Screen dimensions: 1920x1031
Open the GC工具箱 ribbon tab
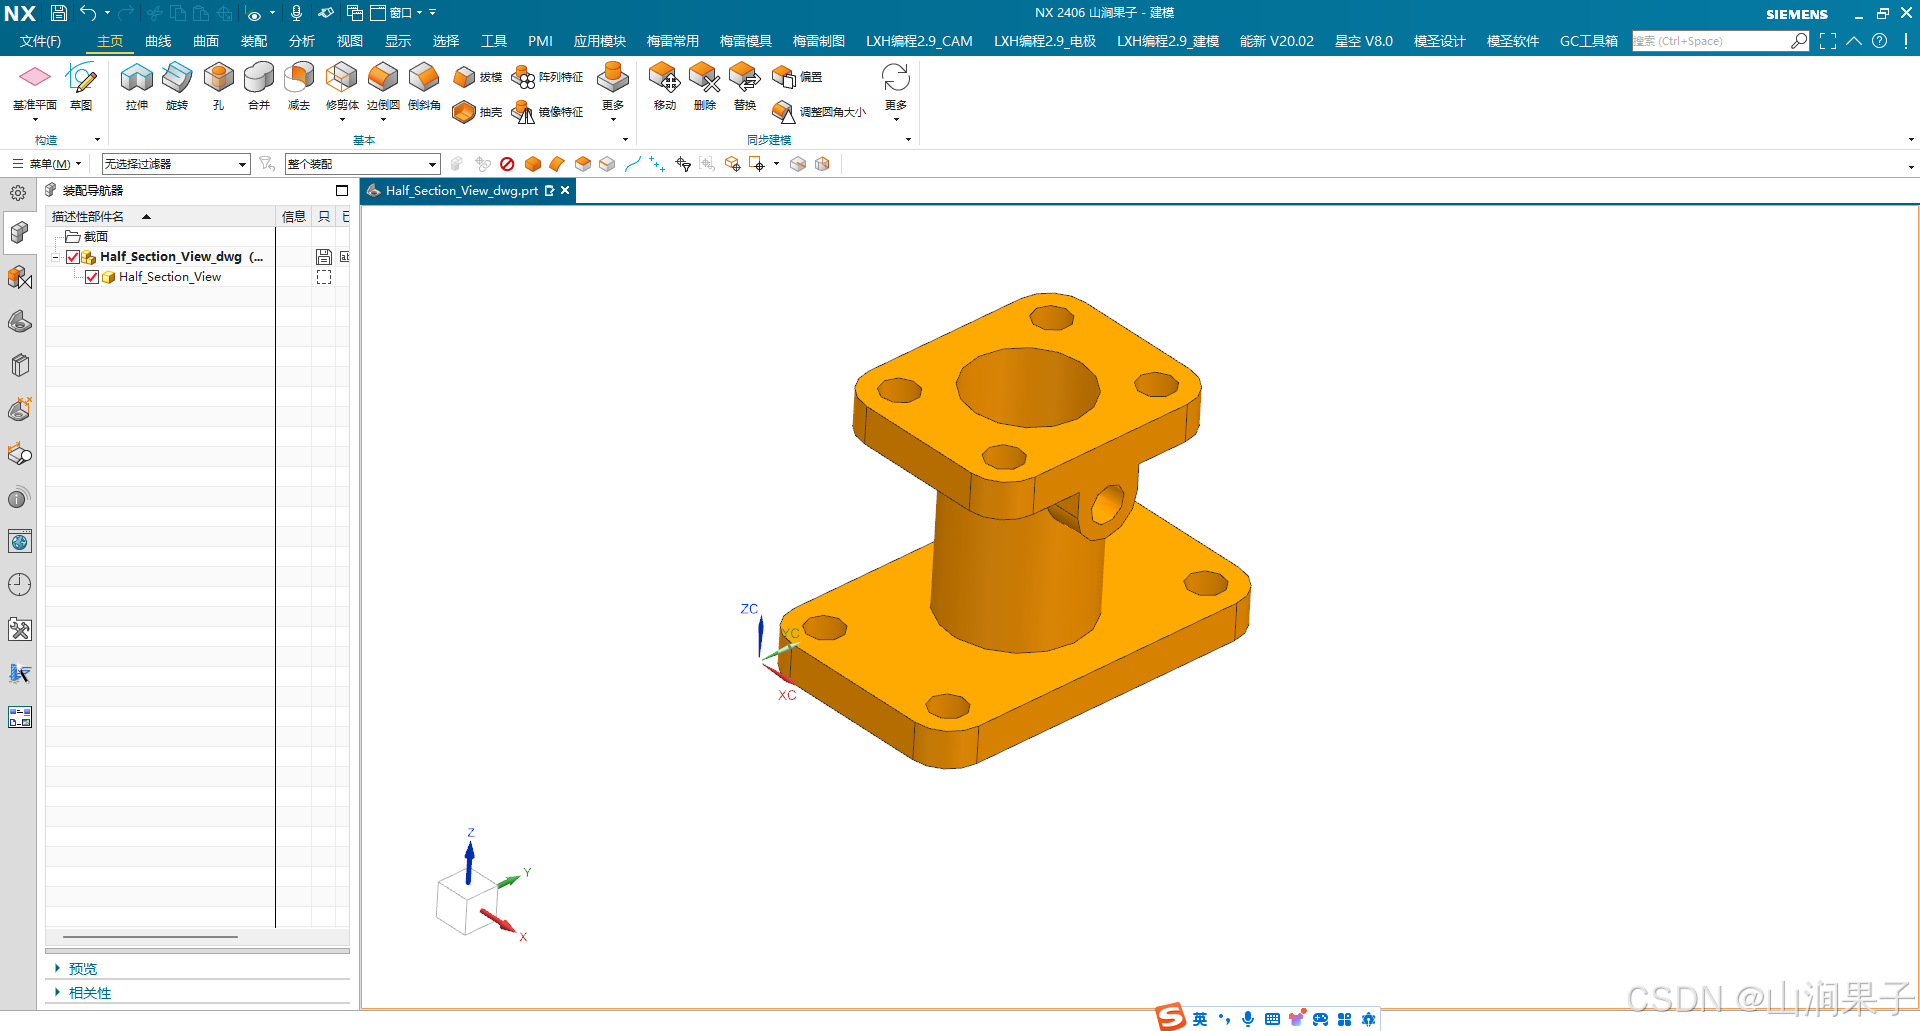(1589, 41)
